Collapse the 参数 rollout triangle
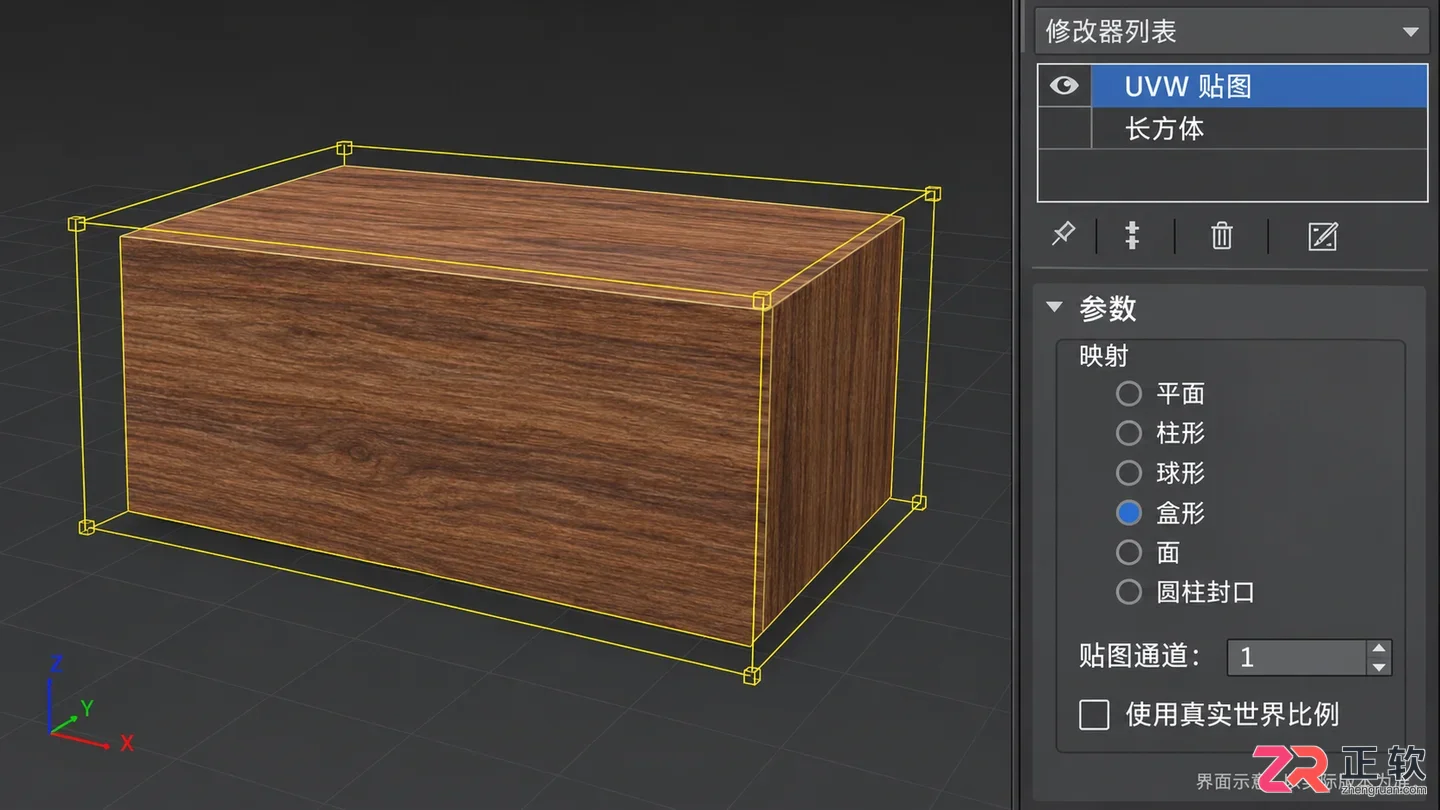Image resolution: width=1440 pixels, height=810 pixels. pos(1054,307)
